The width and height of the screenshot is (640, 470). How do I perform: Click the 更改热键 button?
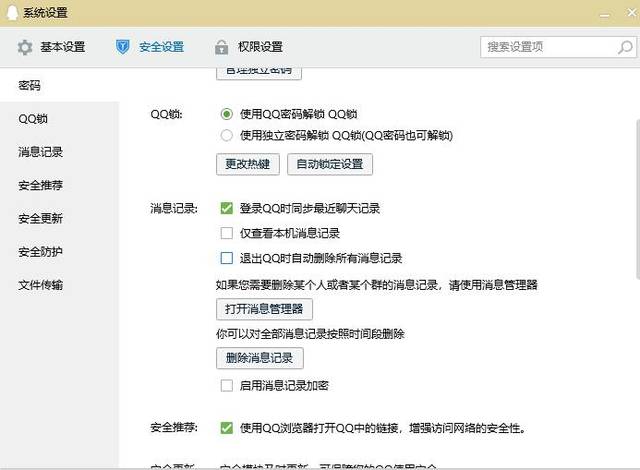tap(248, 164)
